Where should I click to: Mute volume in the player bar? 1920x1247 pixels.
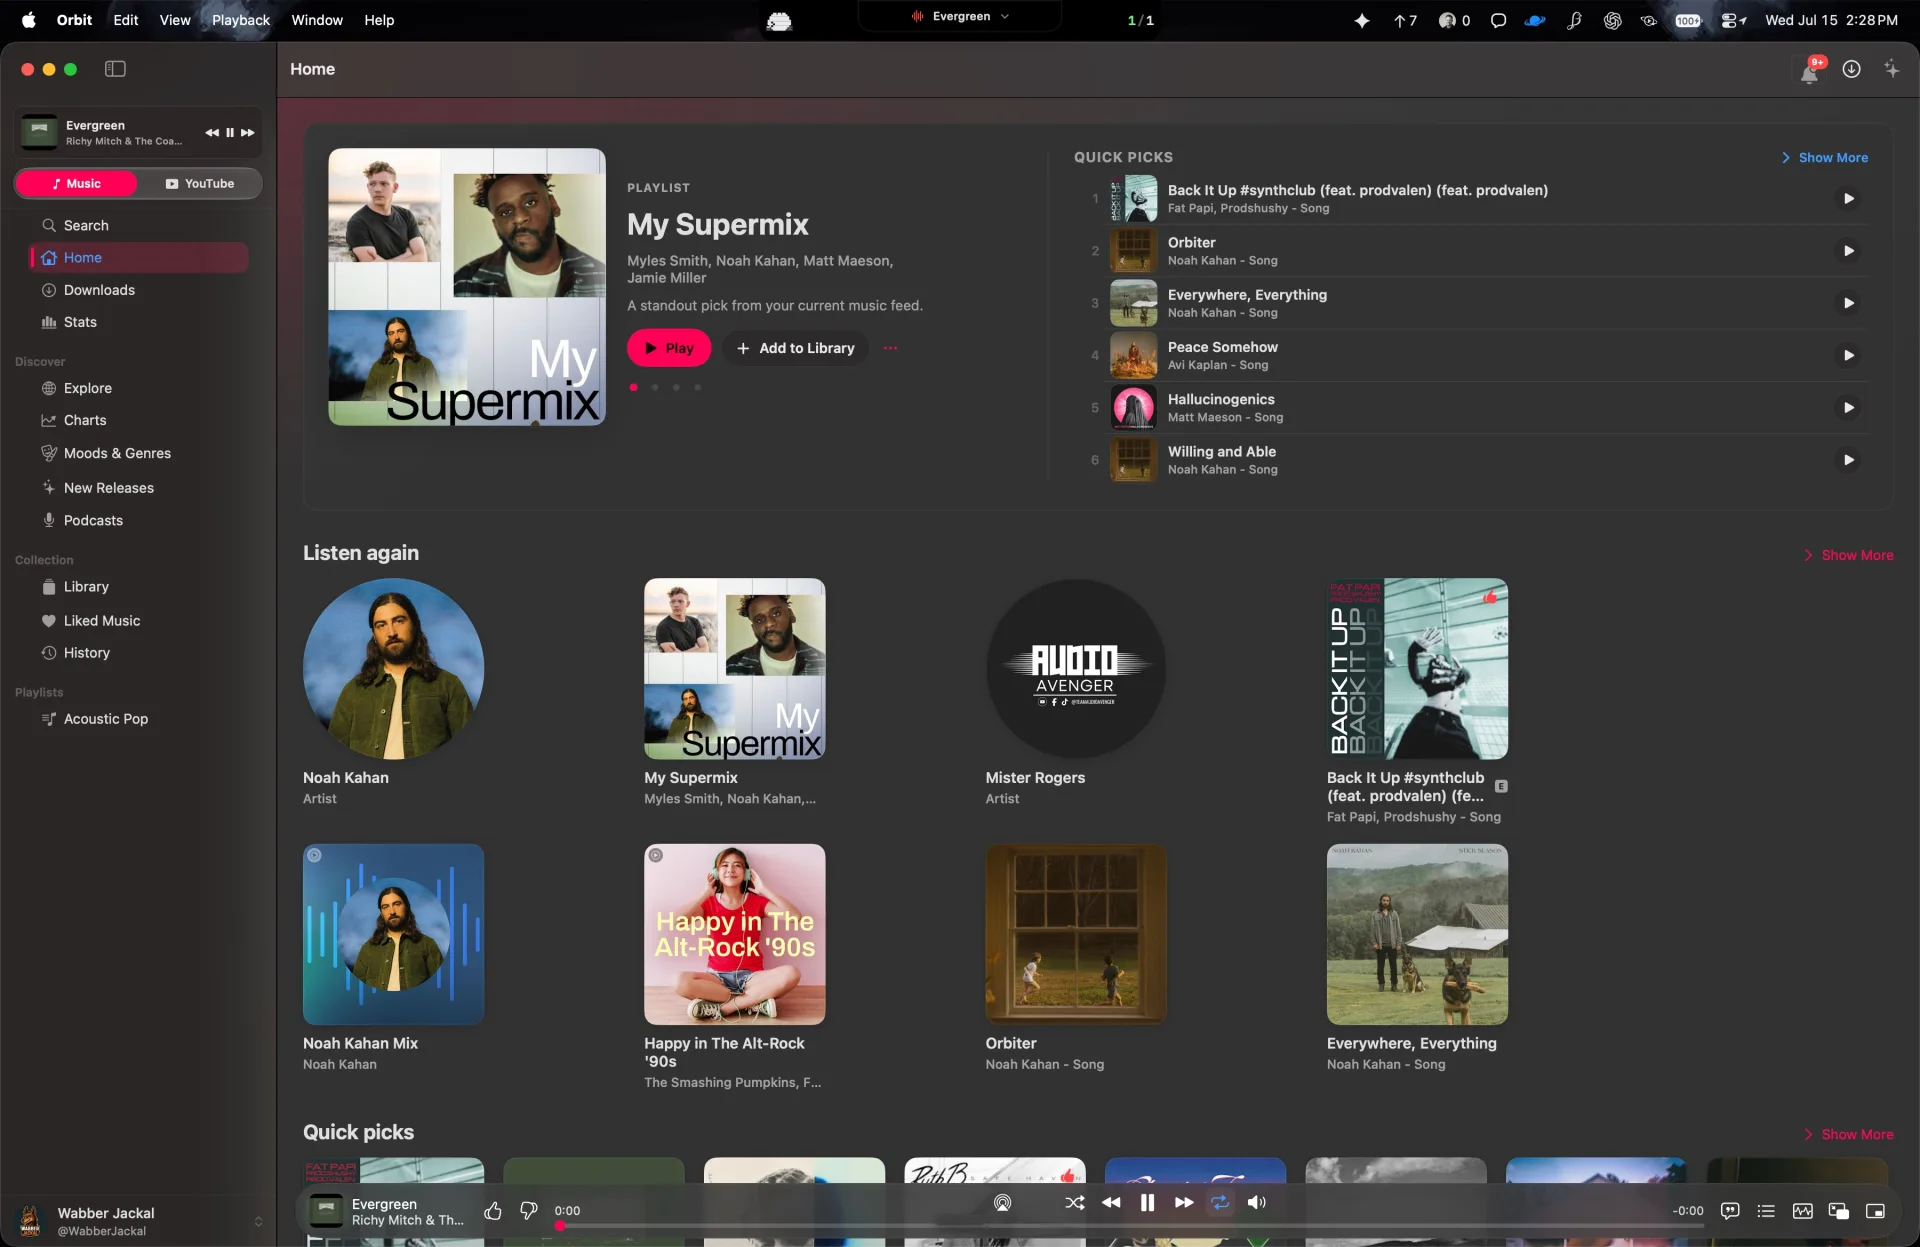(x=1257, y=1203)
